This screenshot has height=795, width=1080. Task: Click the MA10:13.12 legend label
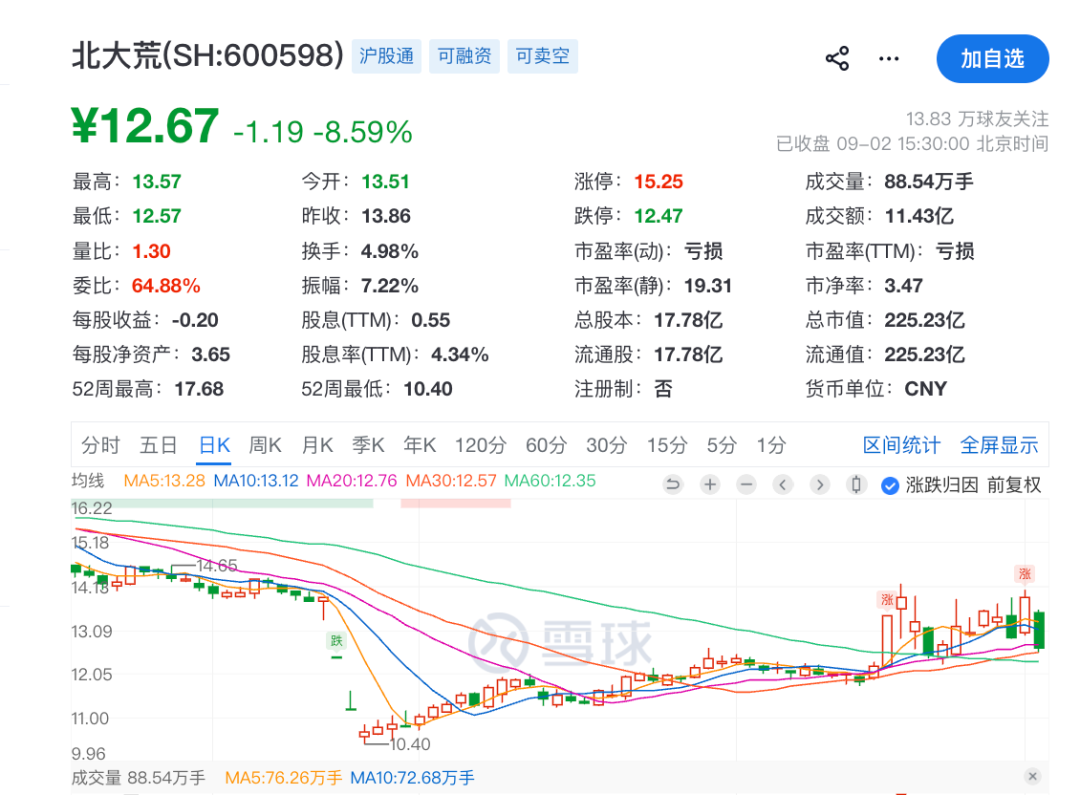coord(256,481)
